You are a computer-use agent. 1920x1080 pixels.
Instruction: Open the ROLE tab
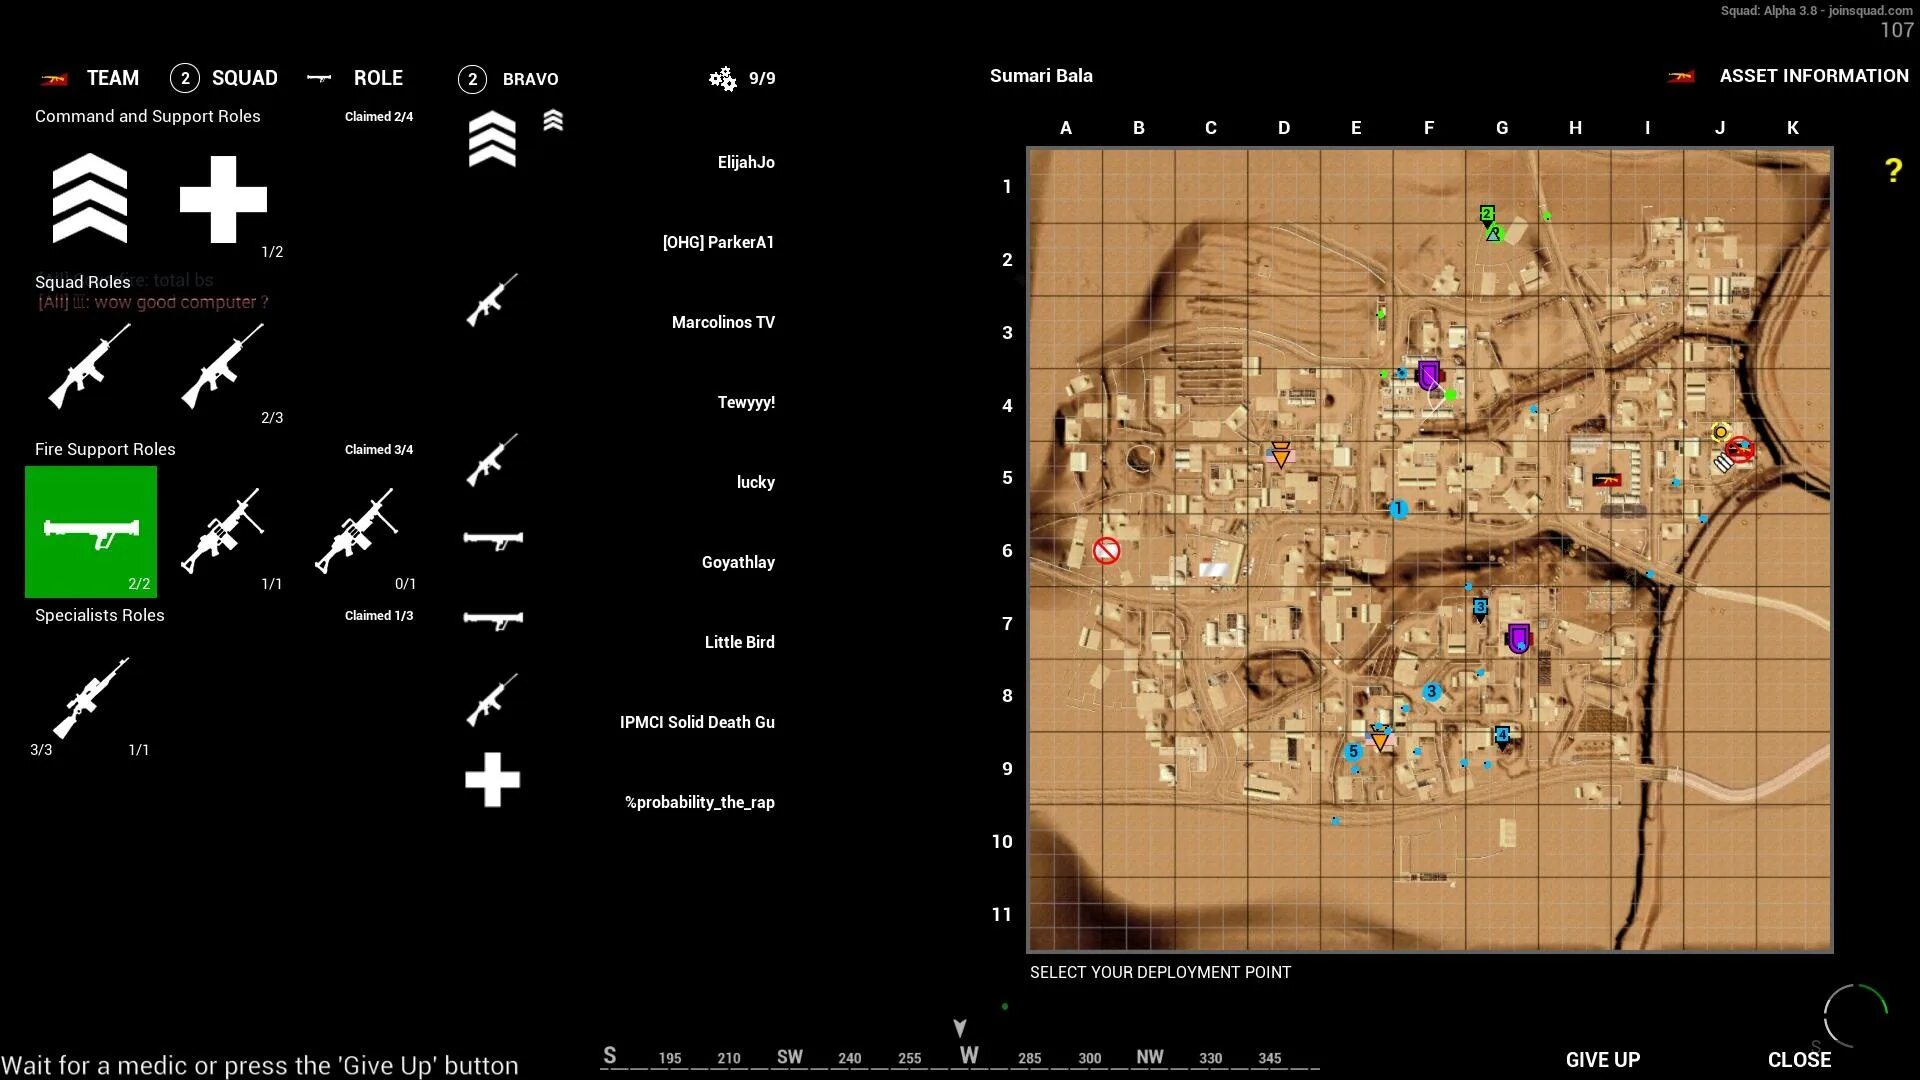[378, 78]
